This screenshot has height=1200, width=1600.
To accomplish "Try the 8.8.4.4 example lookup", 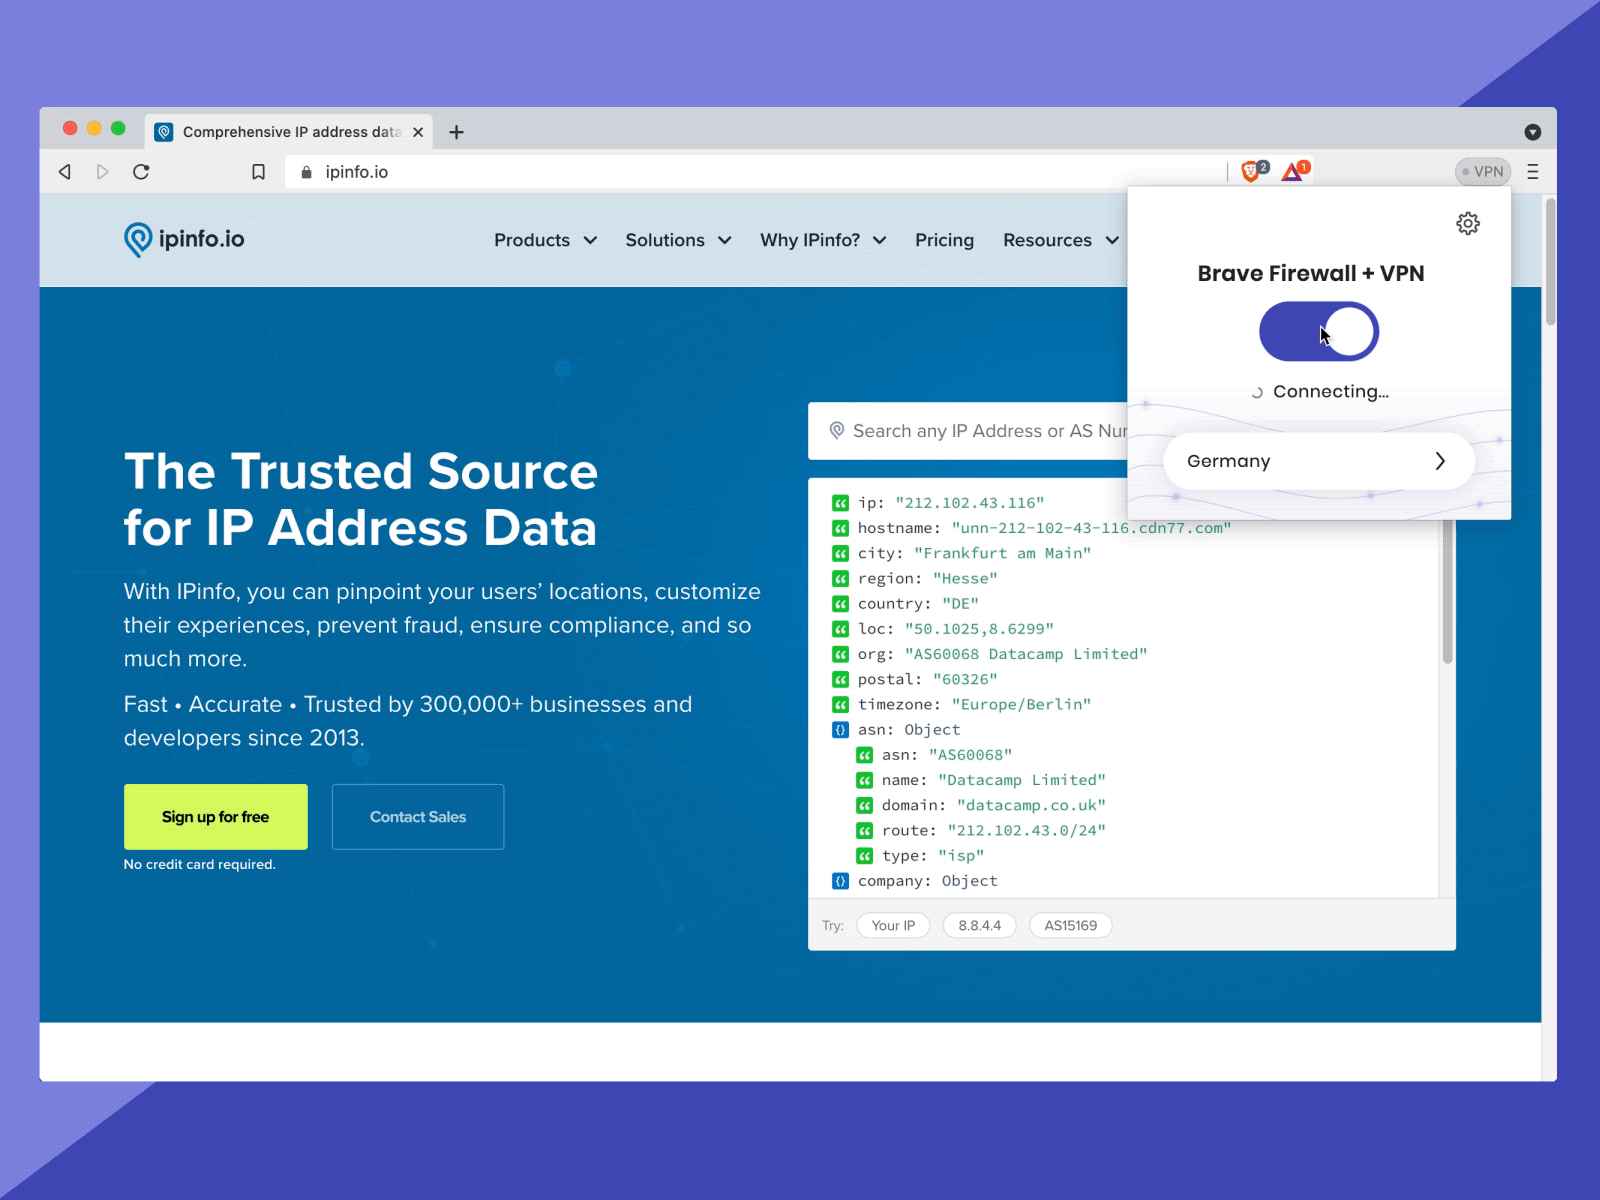I will (979, 925).
